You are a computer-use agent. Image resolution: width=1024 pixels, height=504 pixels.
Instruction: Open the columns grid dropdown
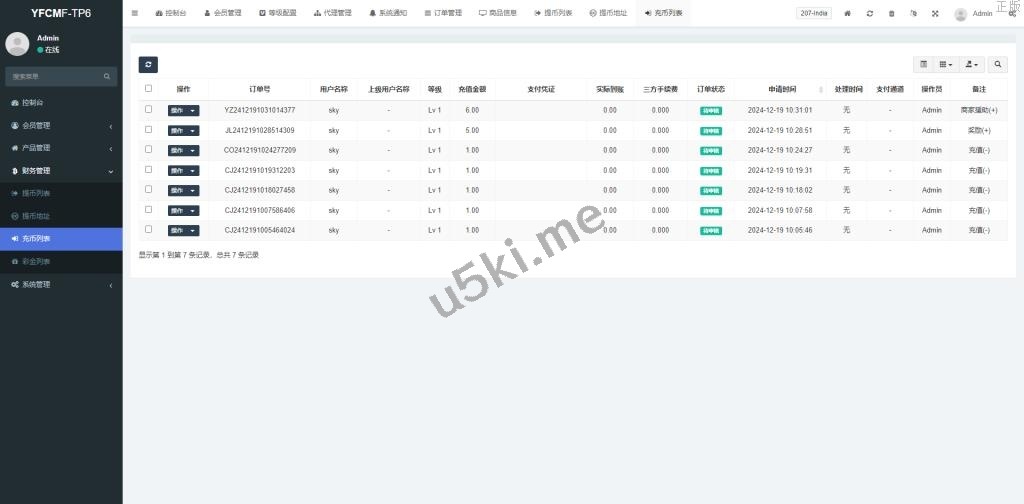click(946, 64)
